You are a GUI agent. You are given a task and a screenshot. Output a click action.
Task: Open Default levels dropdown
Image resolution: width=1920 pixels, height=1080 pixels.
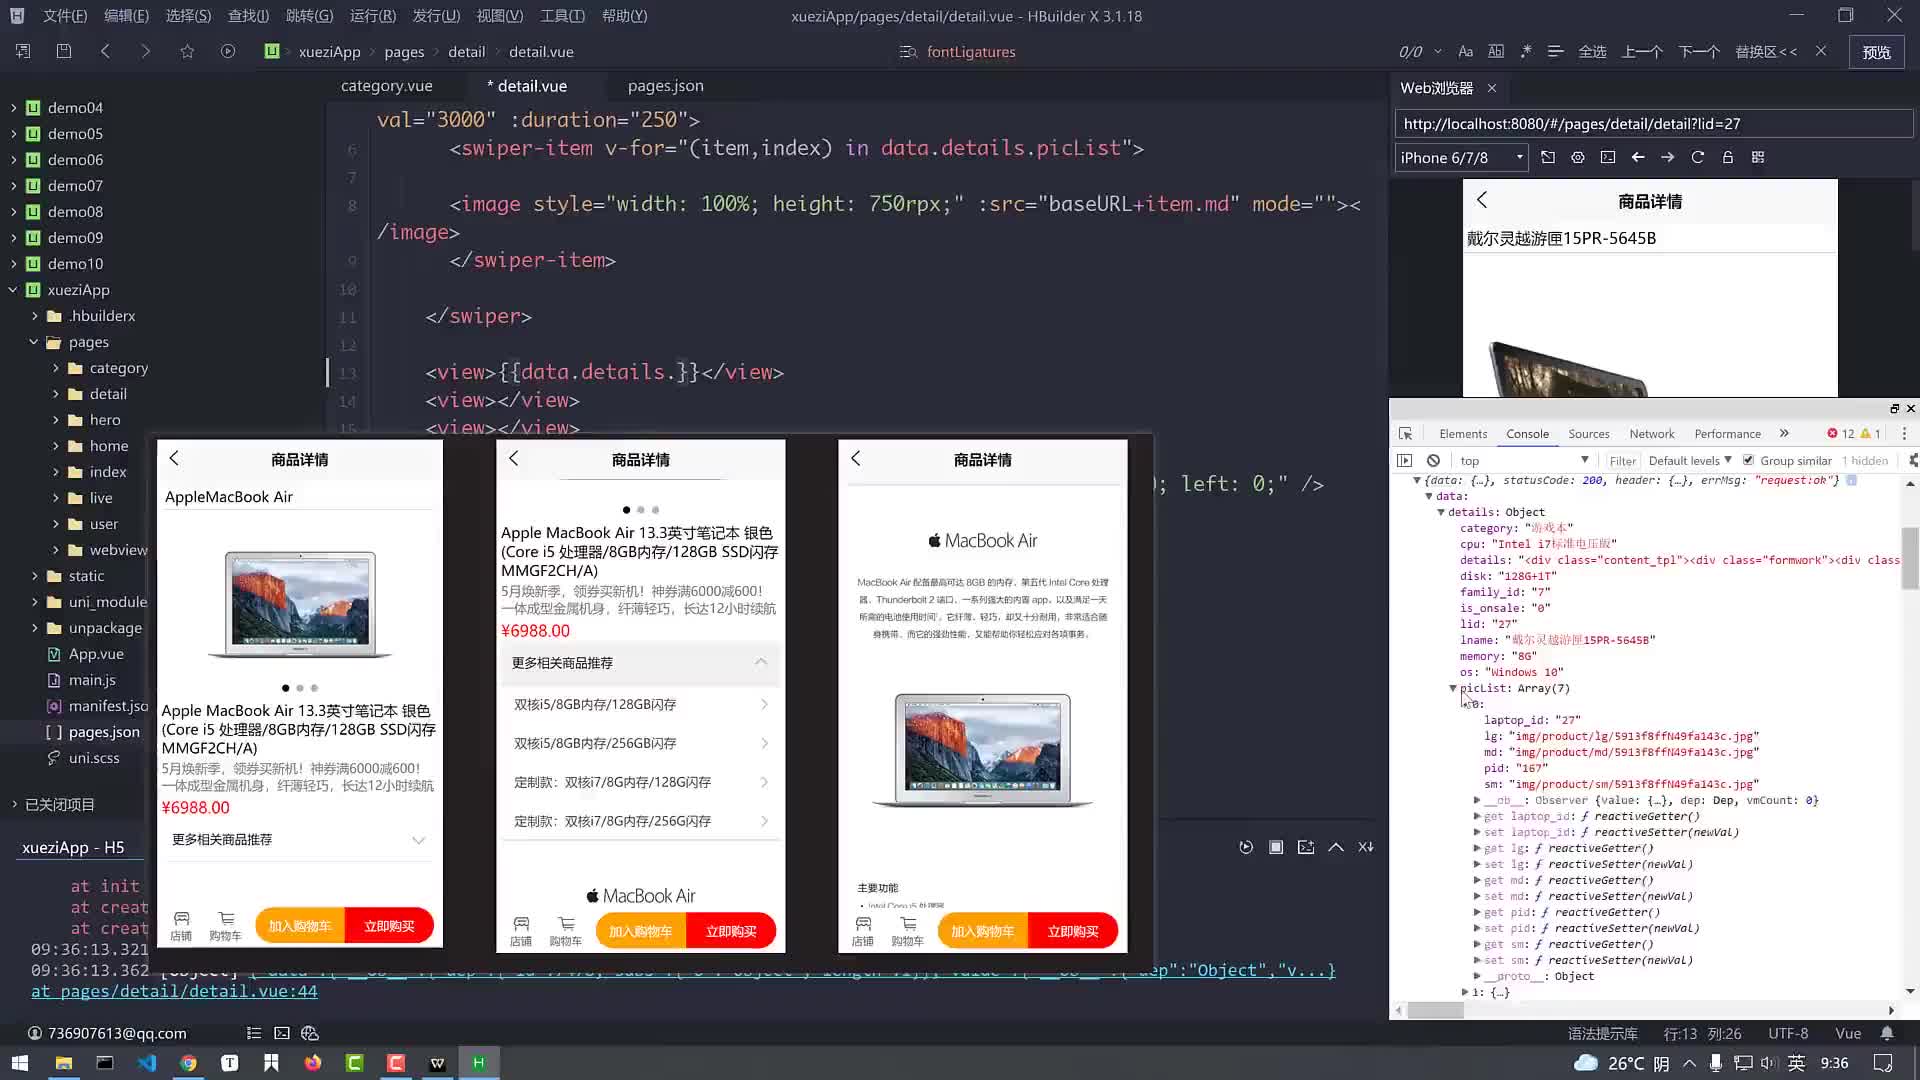tap(1690, 461)
